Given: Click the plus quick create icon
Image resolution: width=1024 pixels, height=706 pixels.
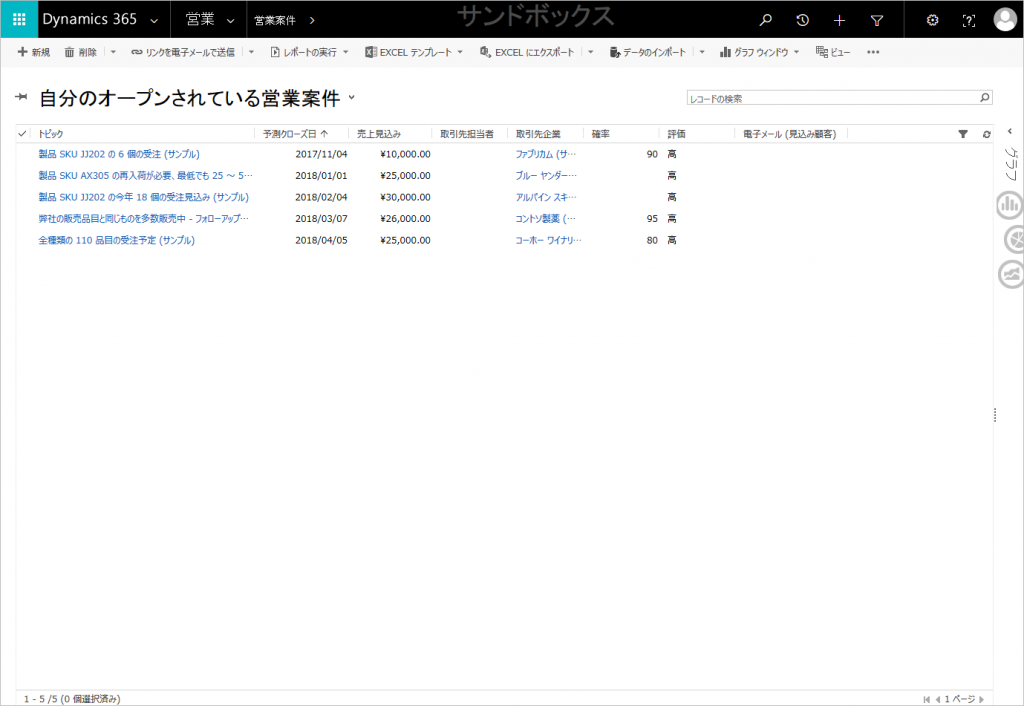Looking at the screenshot, I should coord(839,20).
